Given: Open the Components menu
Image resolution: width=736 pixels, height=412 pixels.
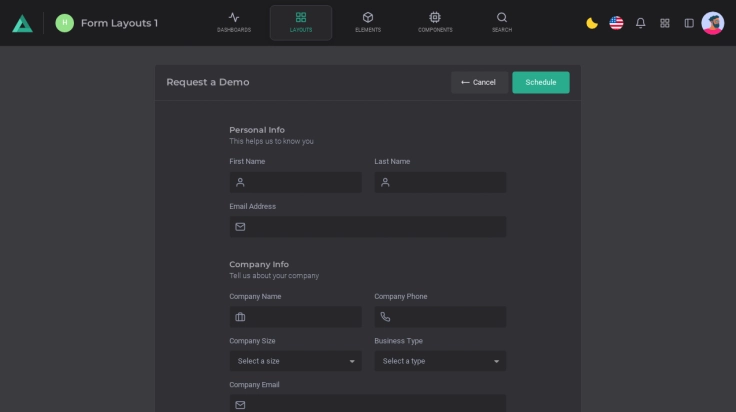Looking at the screenshot, I should click(435, 22).
